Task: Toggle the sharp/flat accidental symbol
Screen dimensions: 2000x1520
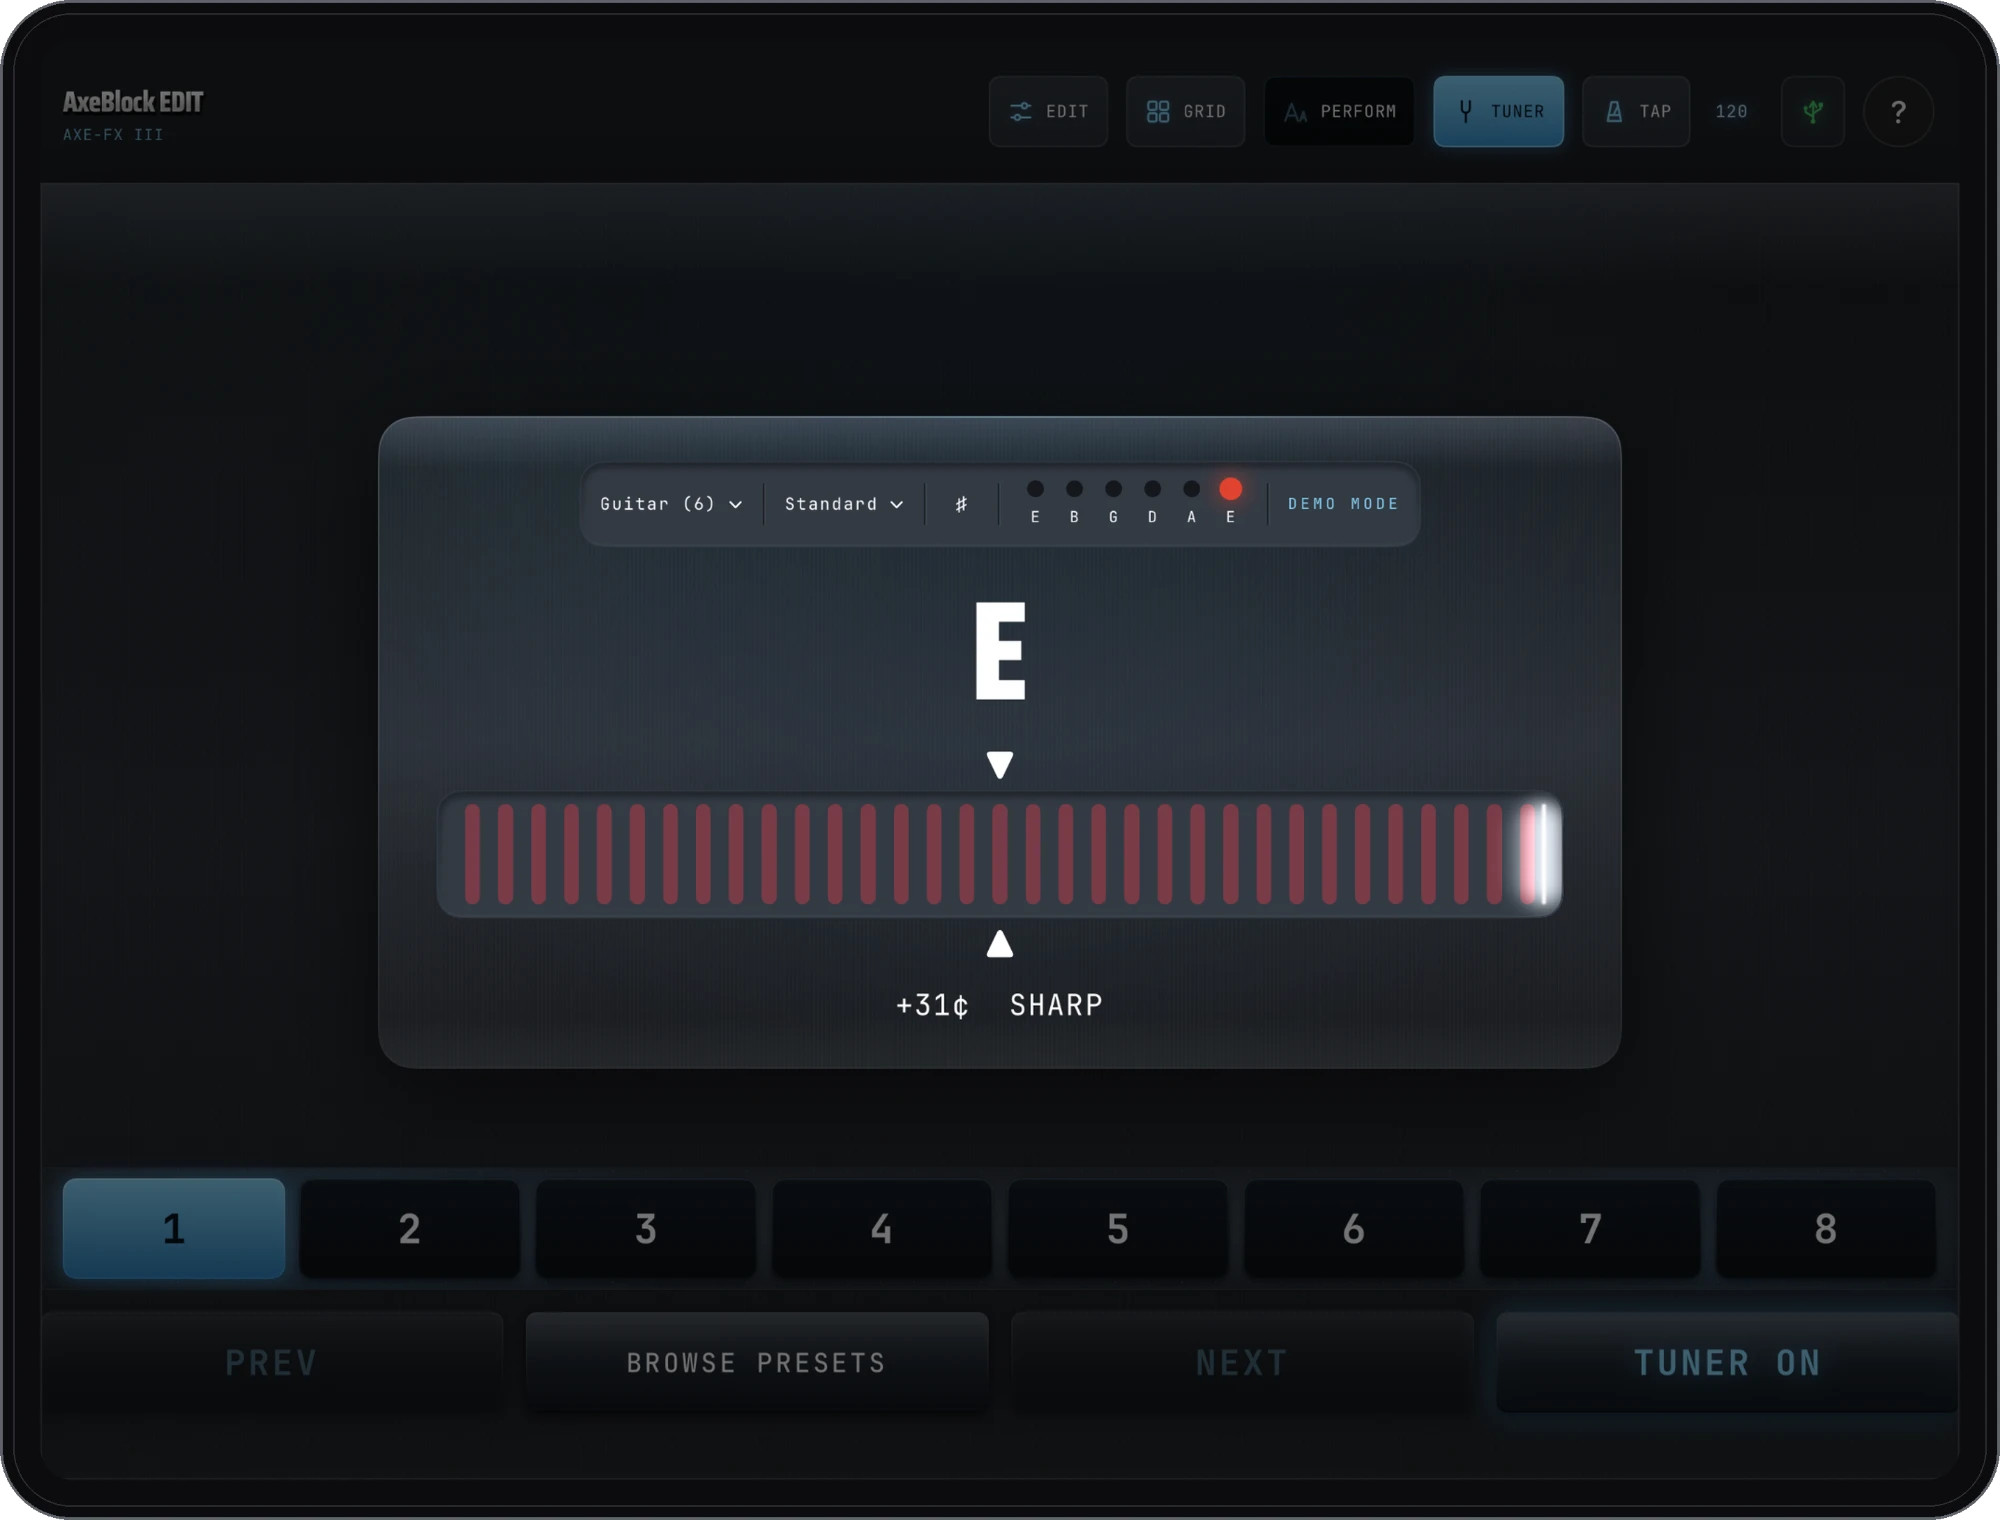Action: point(961,504)
